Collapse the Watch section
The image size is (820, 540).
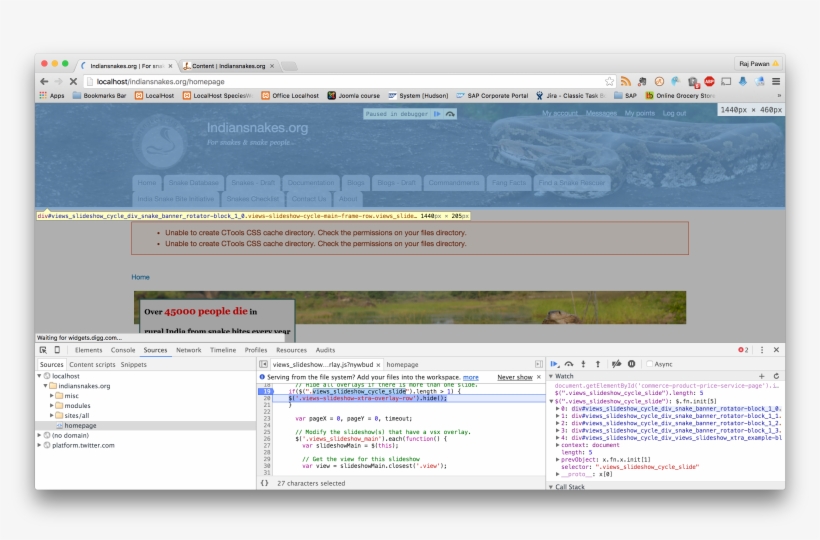(551, 376)
